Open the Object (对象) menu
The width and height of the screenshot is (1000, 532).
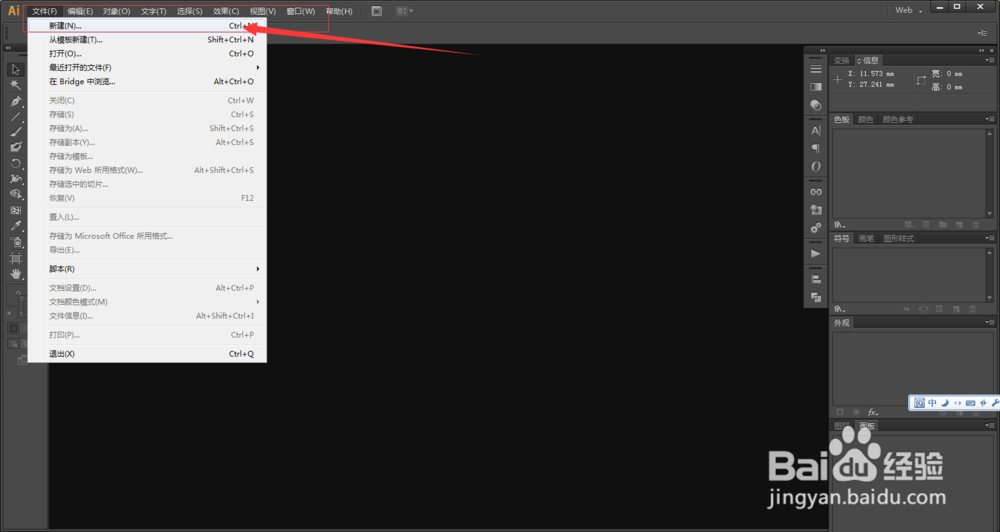click(116, 11)
